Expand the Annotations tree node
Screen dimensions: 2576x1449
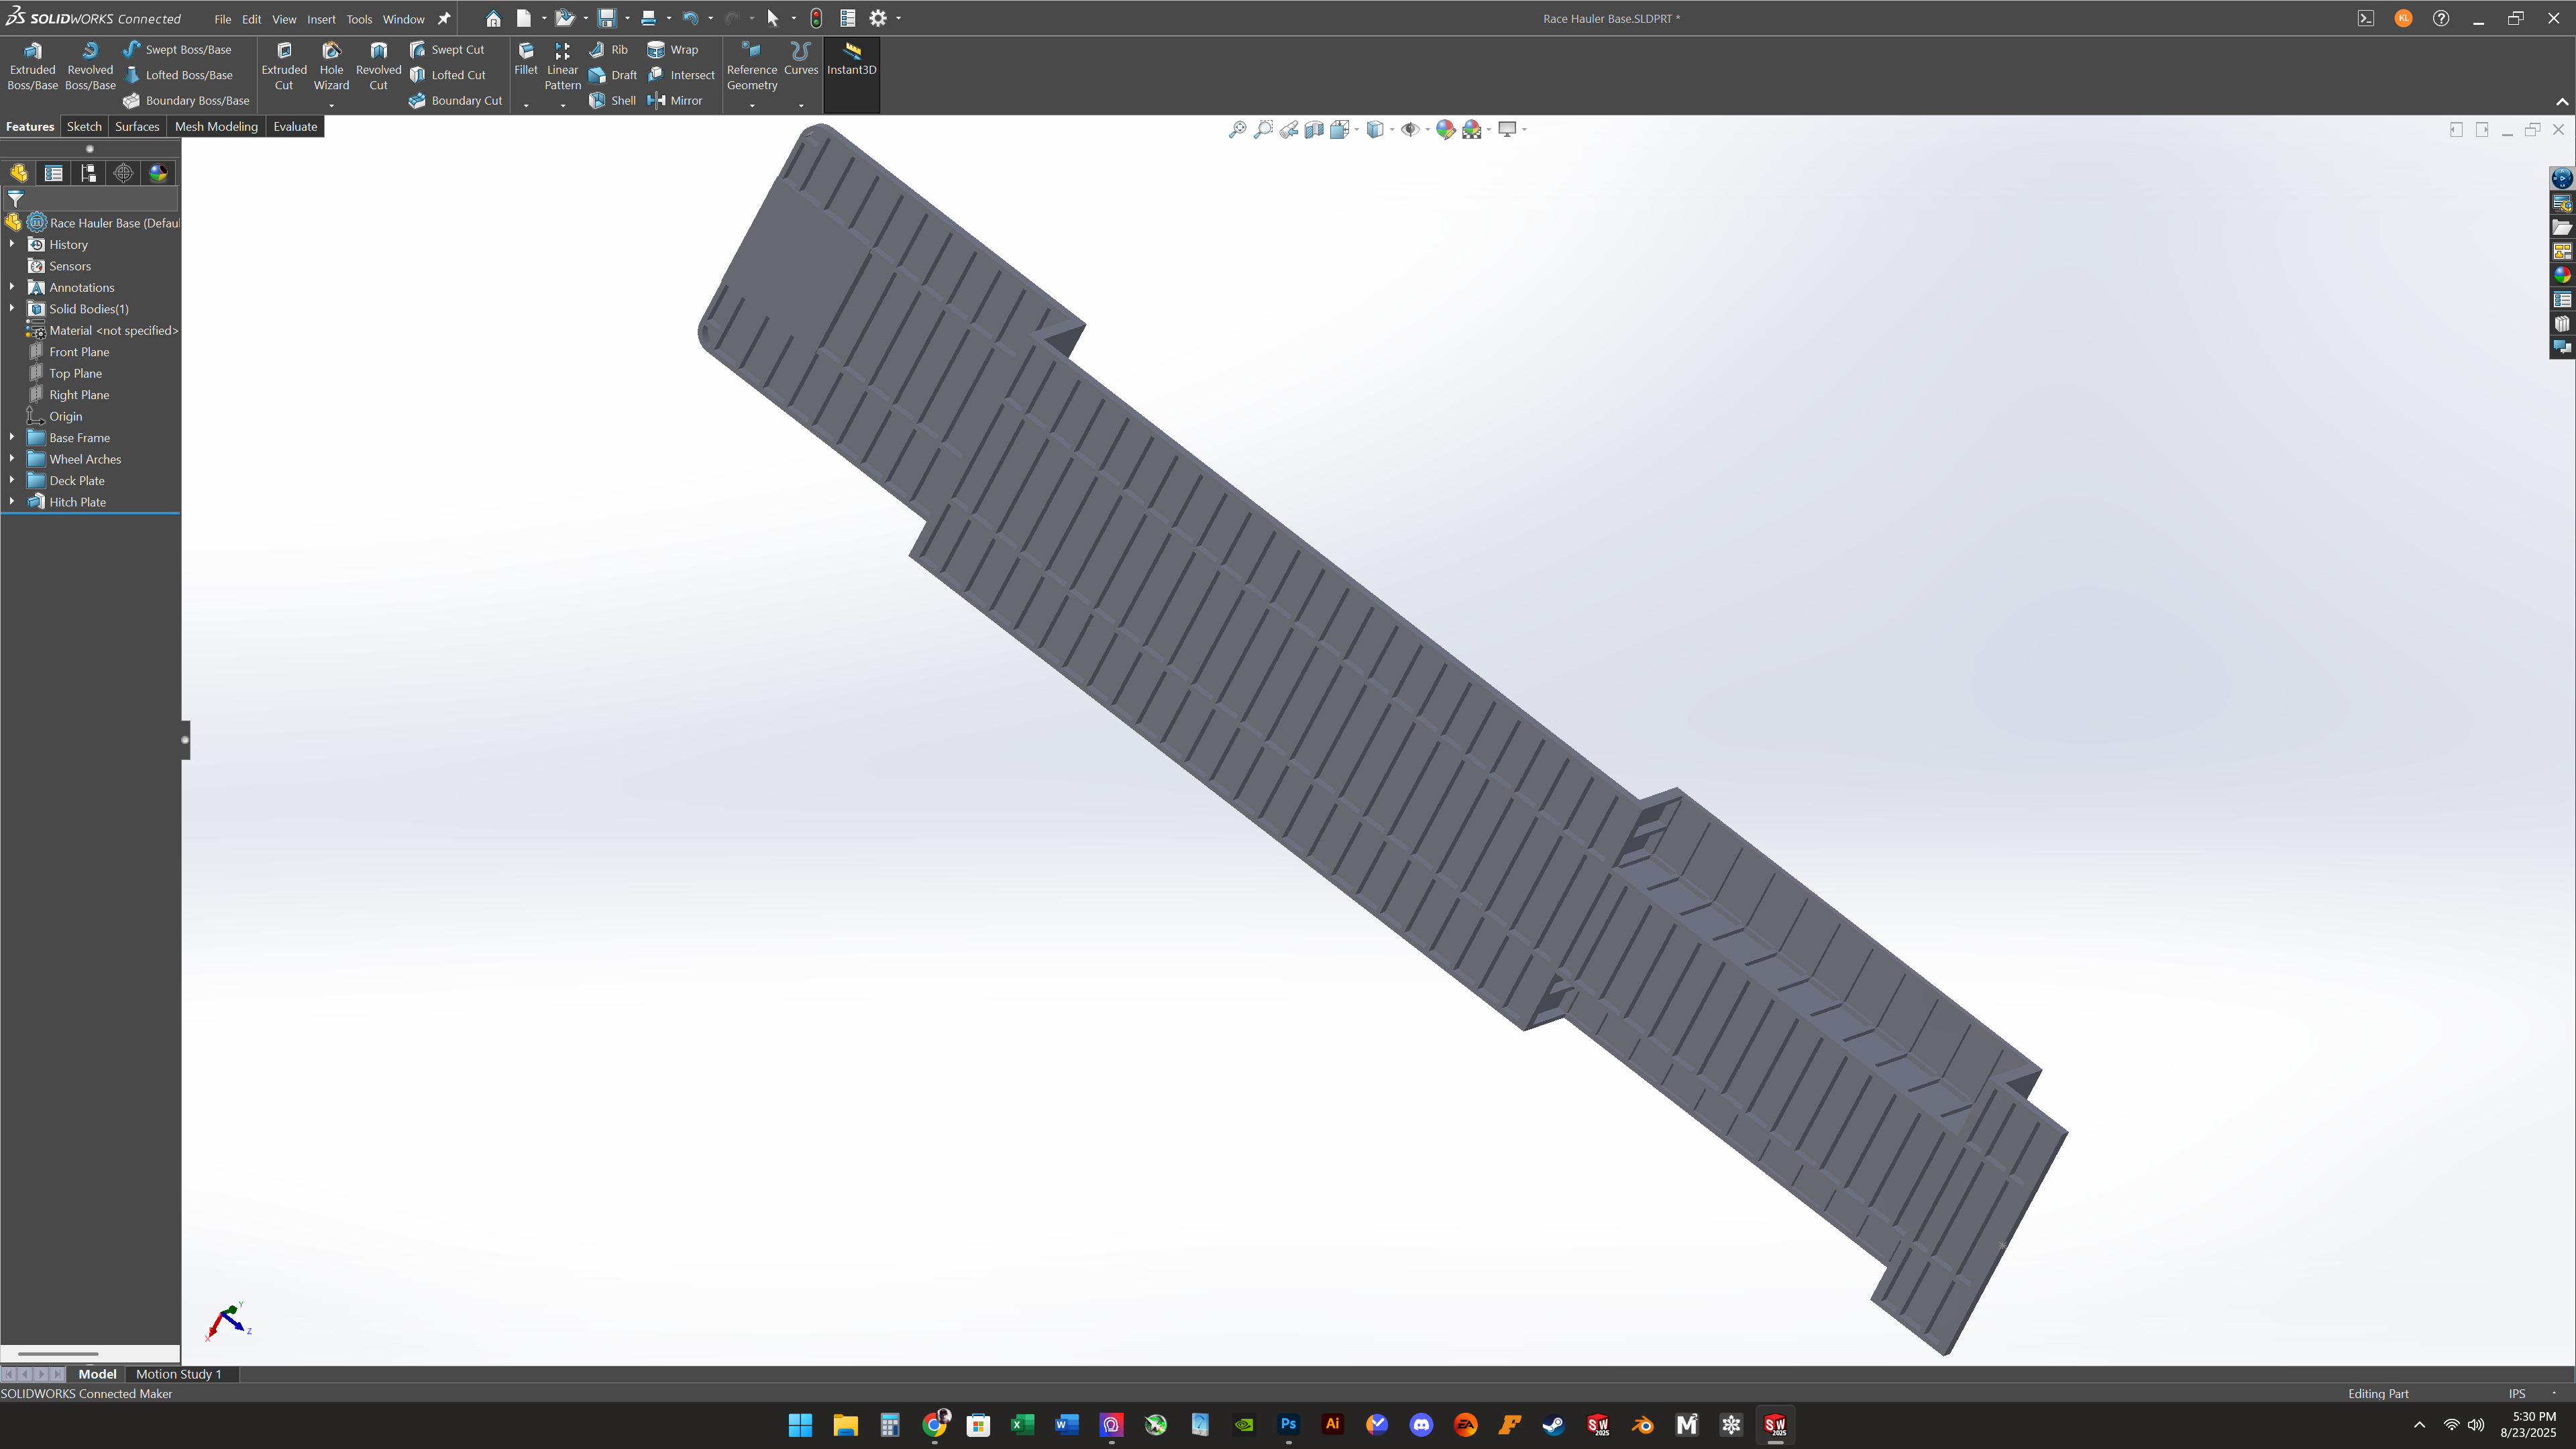(12, 287)
